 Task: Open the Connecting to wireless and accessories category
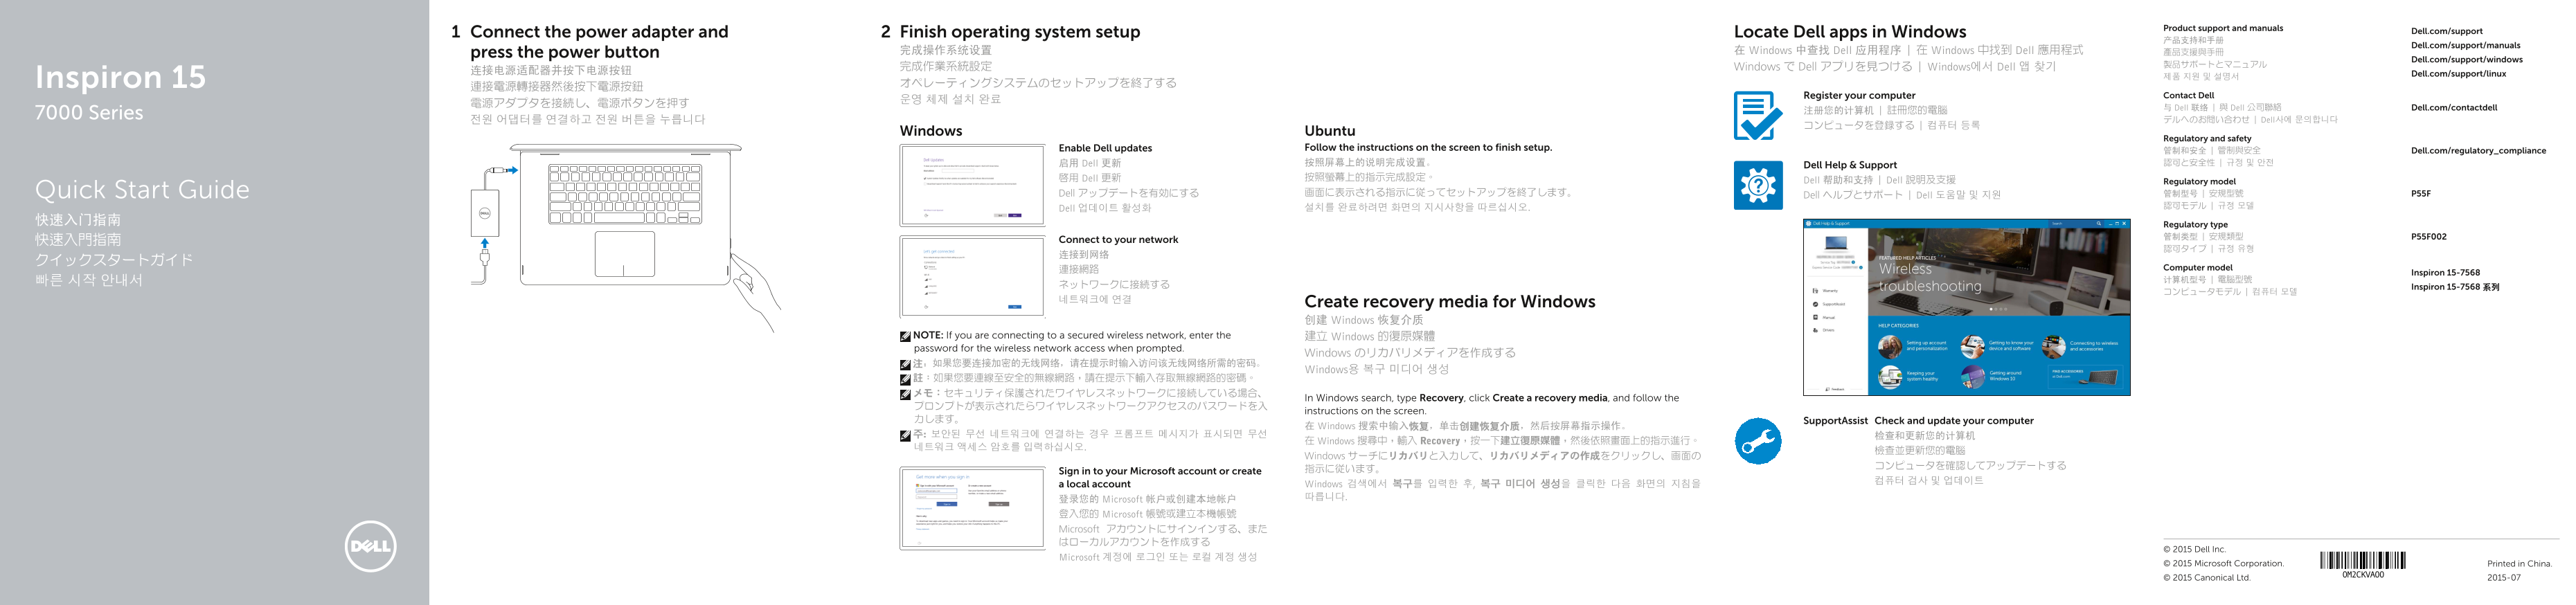click(x=2080, y=347)
